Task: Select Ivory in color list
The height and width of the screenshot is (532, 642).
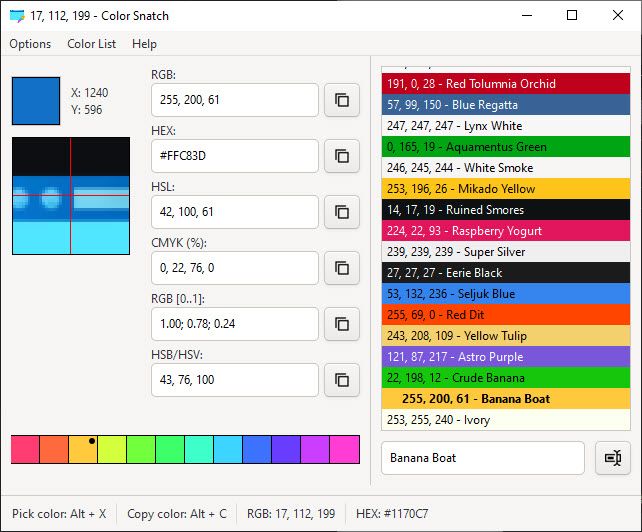Action: click(506, 420)
